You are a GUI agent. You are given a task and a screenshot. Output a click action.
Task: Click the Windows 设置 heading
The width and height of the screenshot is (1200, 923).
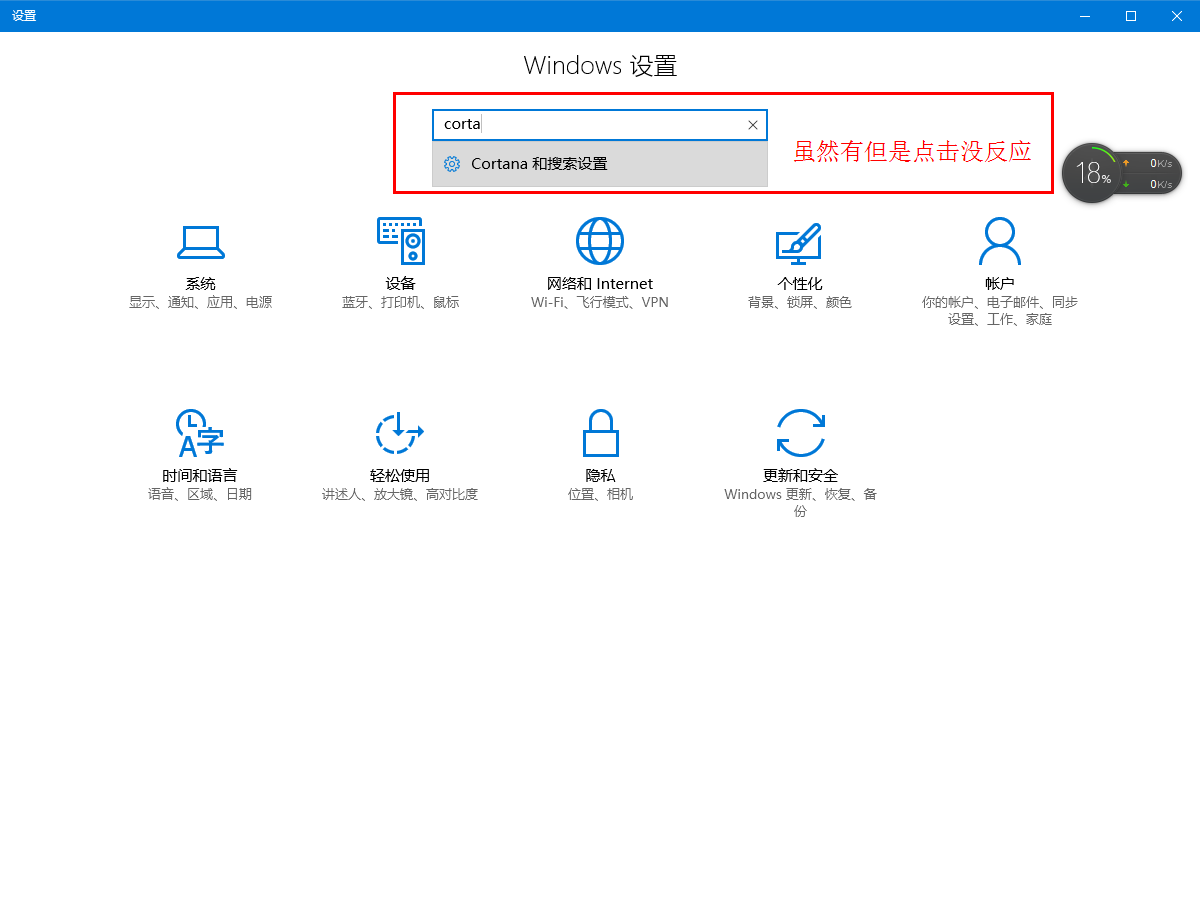click(600, 65)
